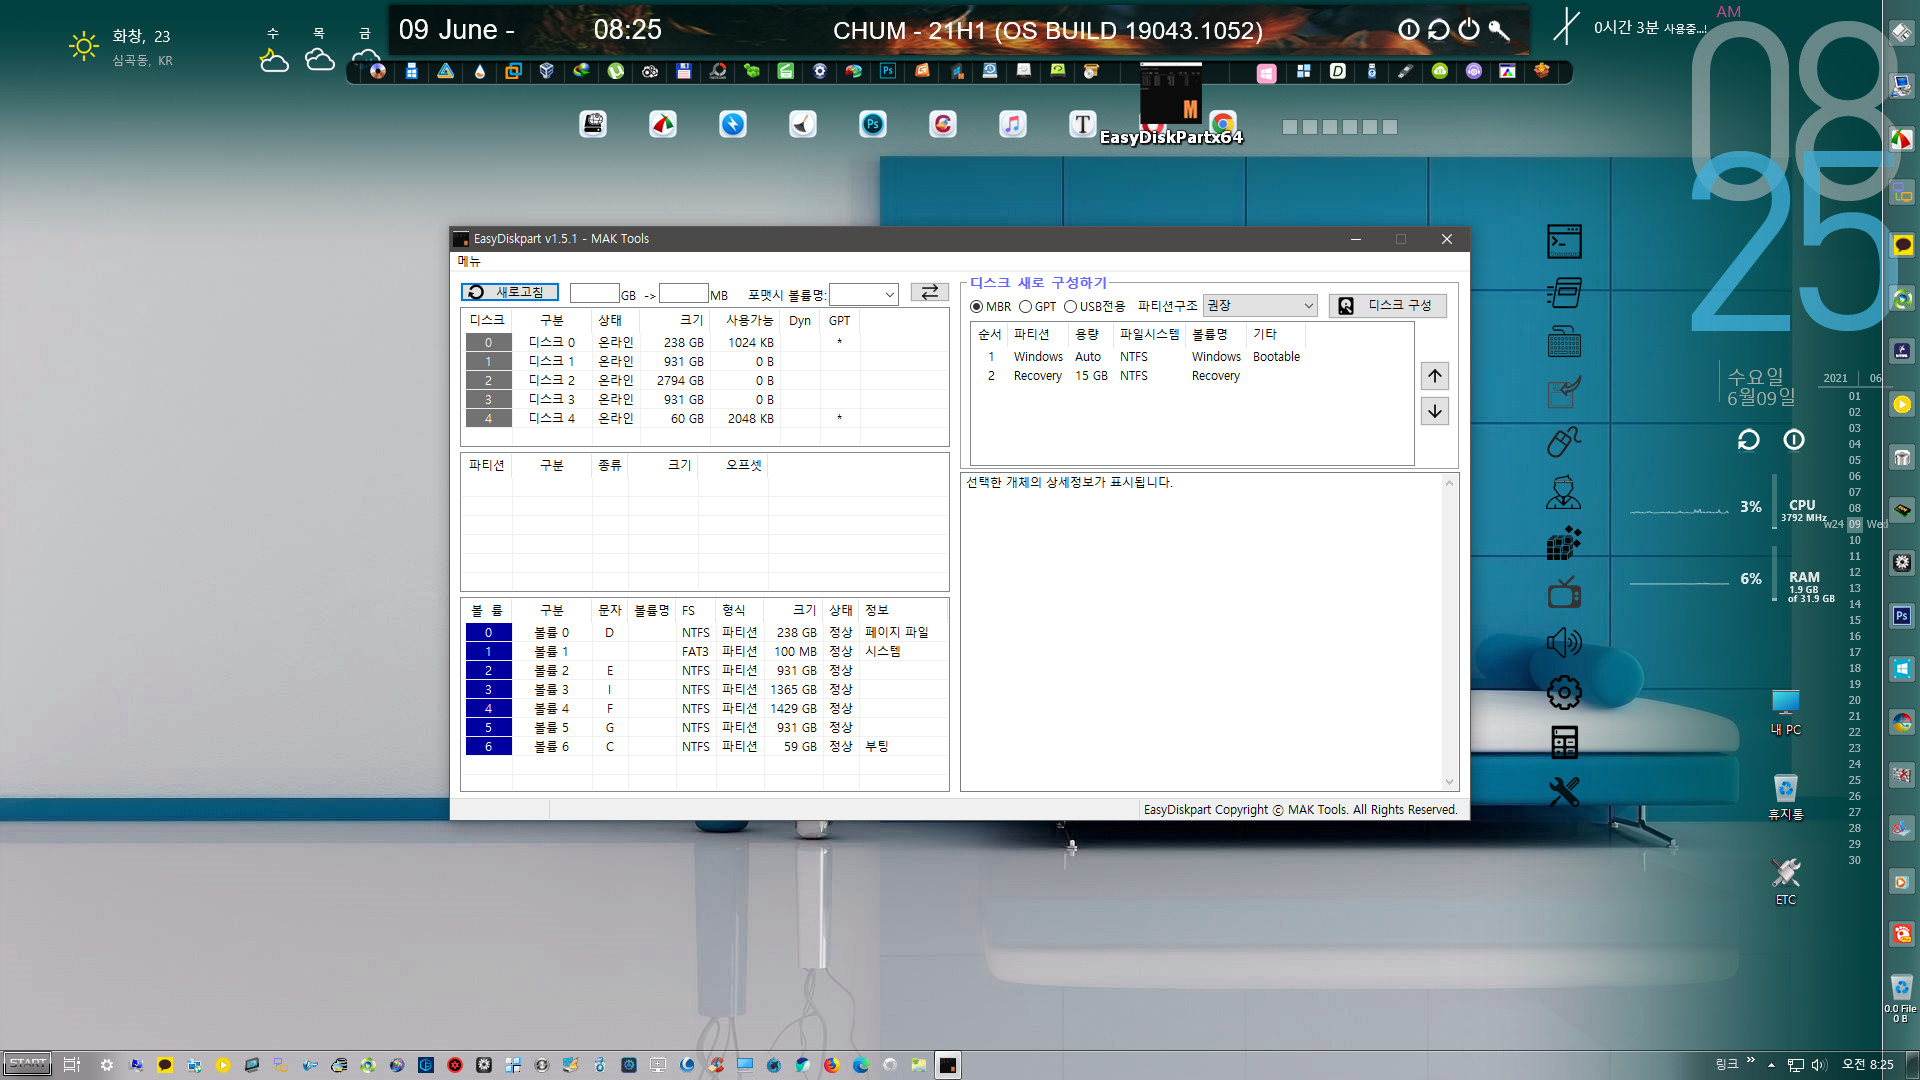Open the 휴지통 recycle bin desktop icon
This screenshot has width=1920, height=1080.
pyautogui.click(x=1785, y=797)
